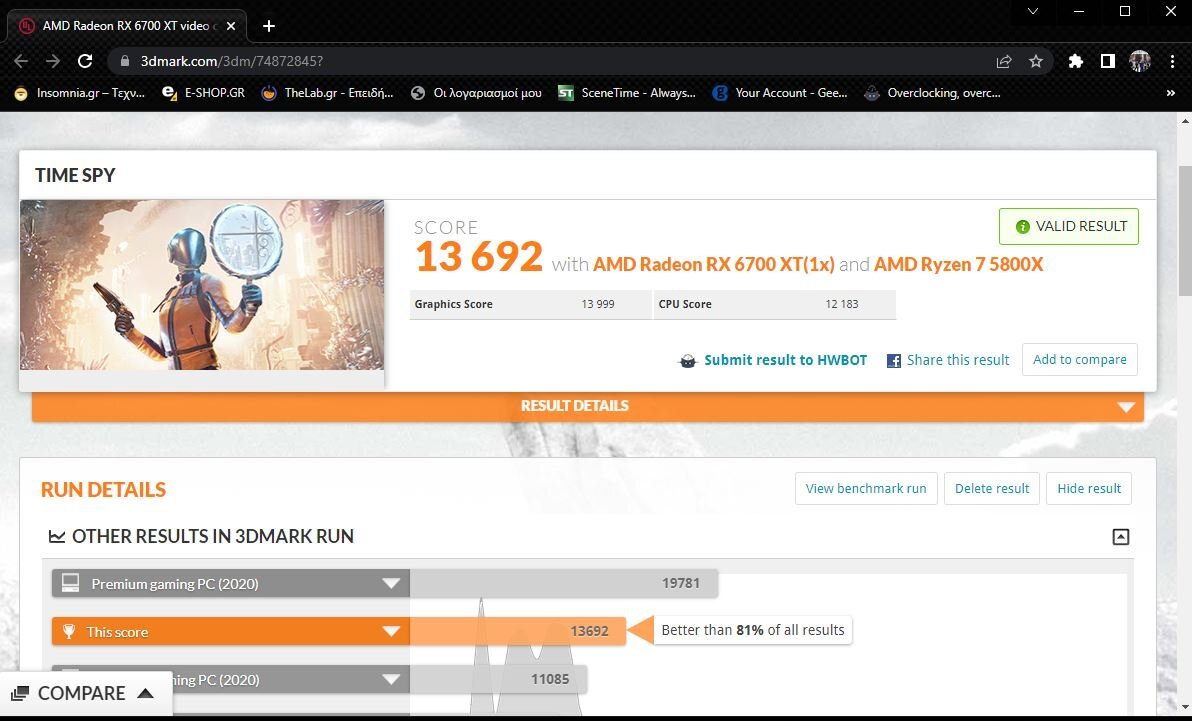The height and width of the screenshot is (721, 1192).
Task: Share this page from address bar
Action: coord(1003,61)
